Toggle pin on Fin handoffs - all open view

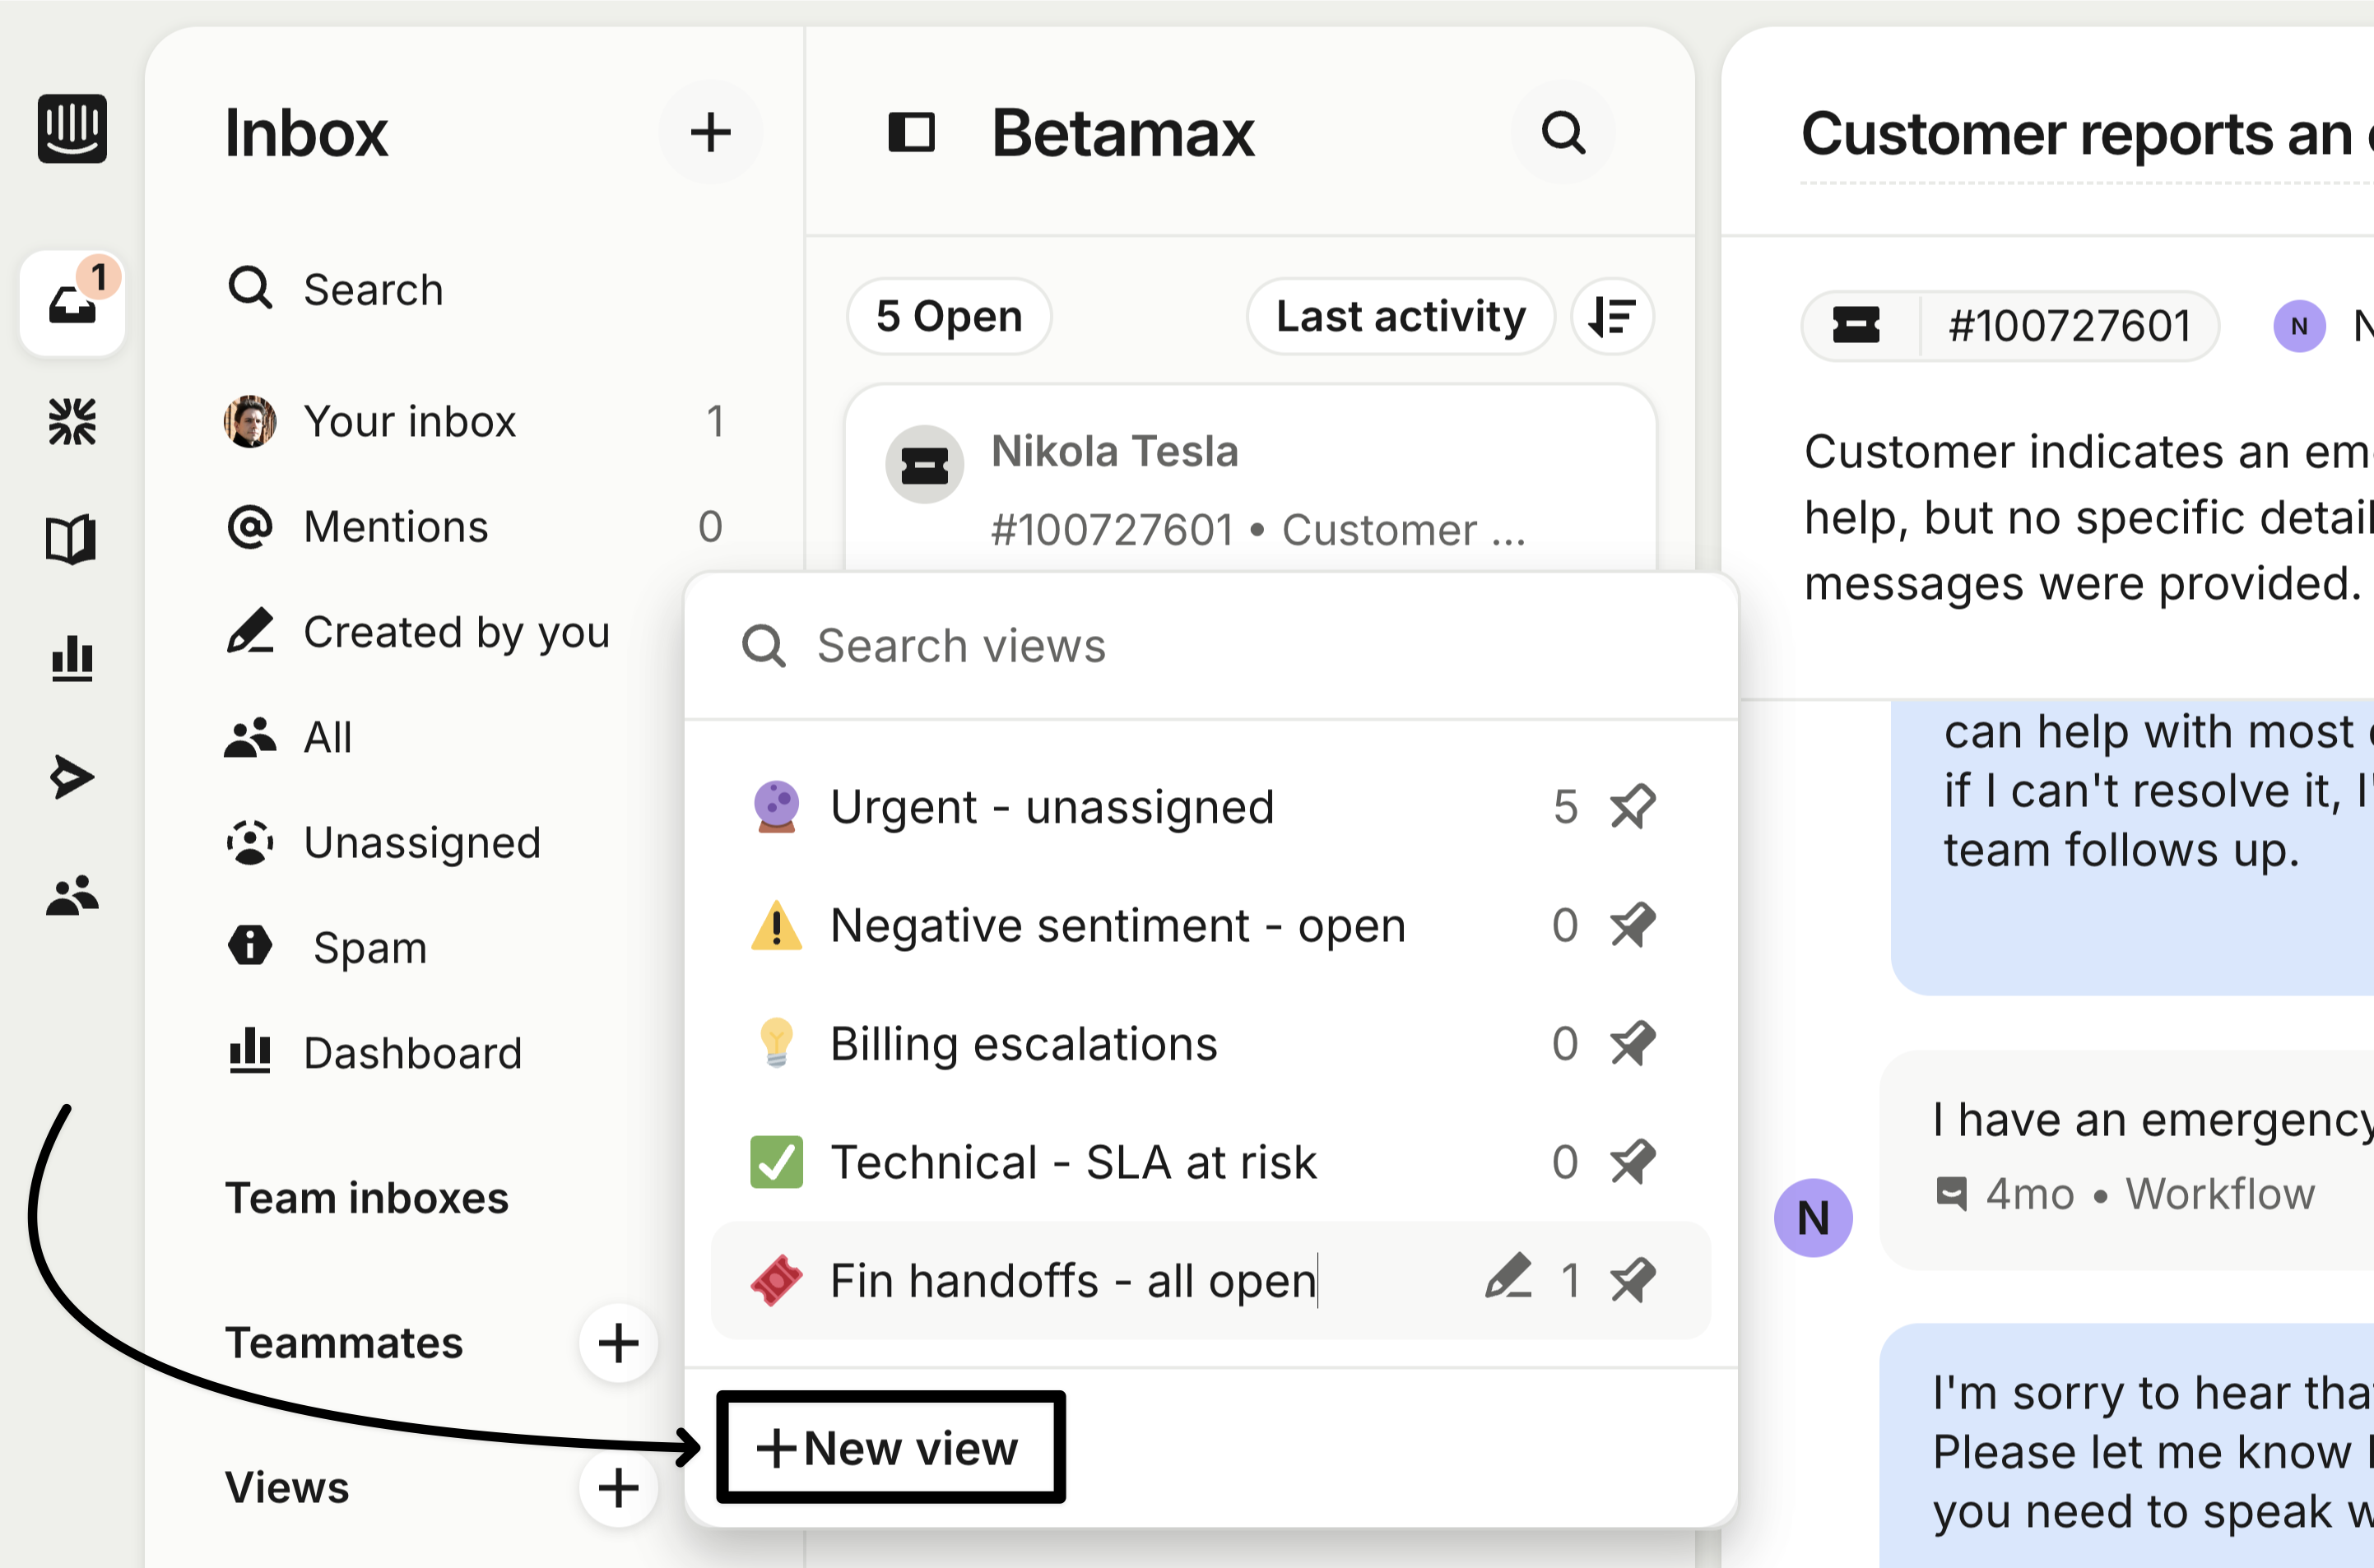[1632, 1281]
